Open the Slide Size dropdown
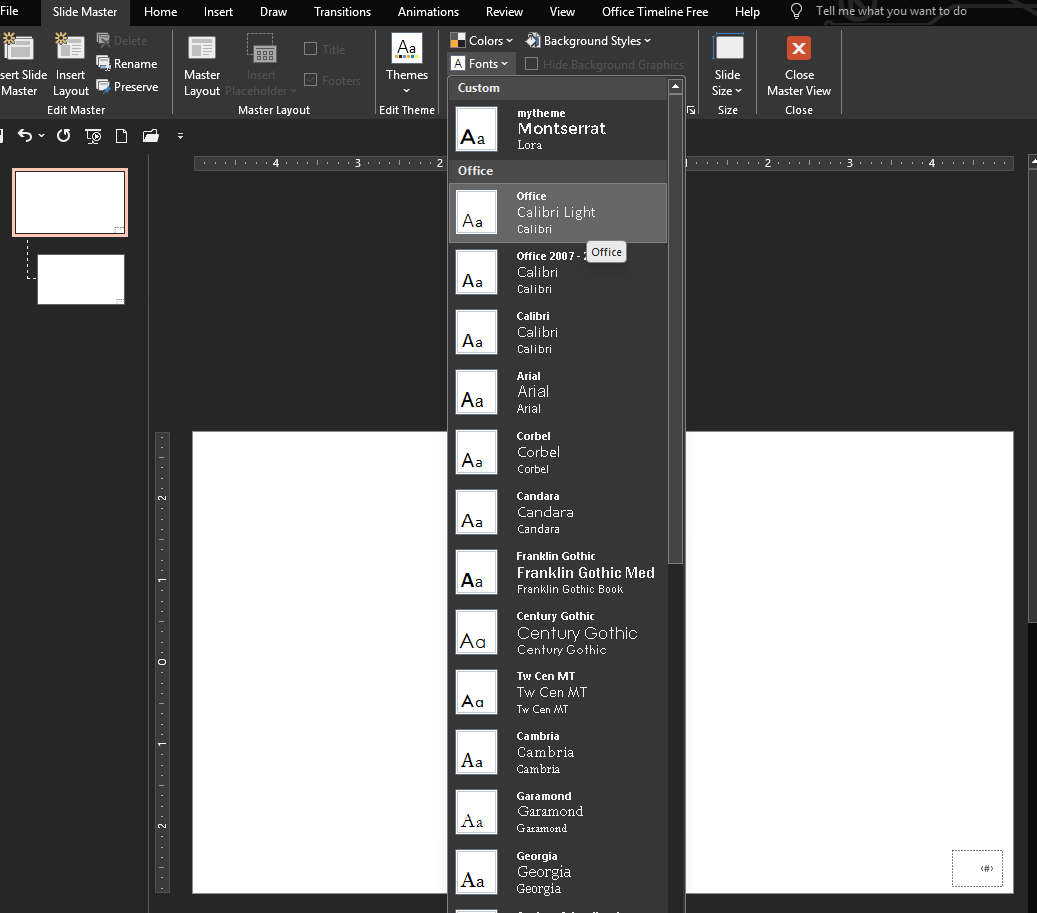 (727, 62)
